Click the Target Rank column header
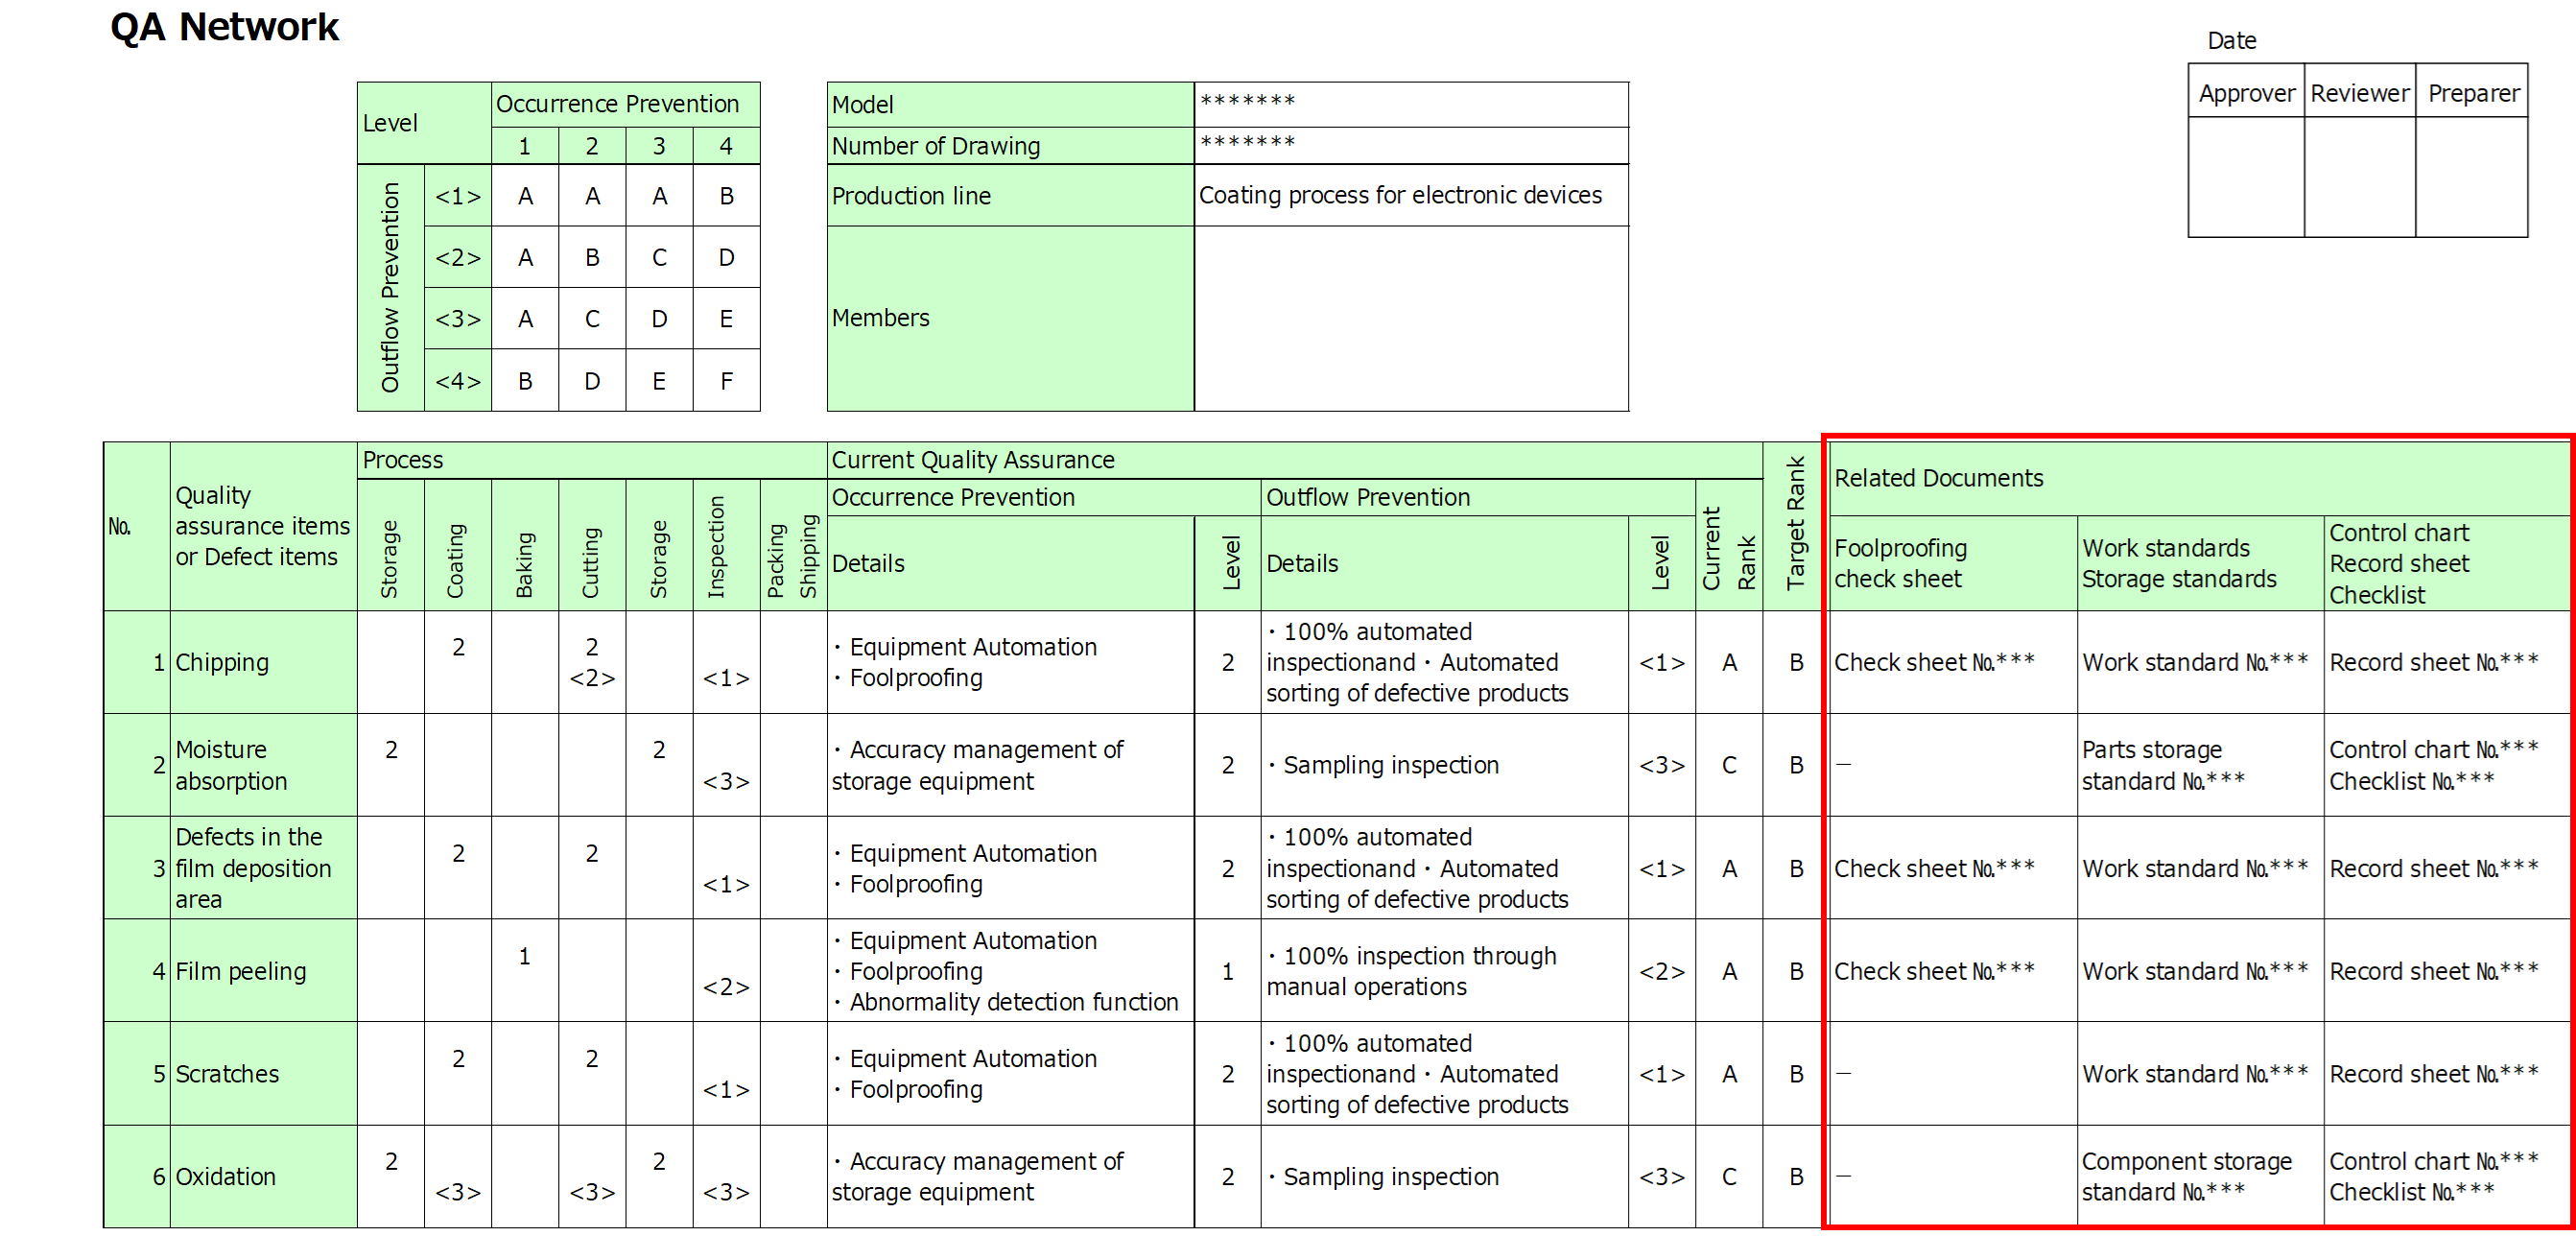This screenshot has width=2576, height=1260. 1795,526
